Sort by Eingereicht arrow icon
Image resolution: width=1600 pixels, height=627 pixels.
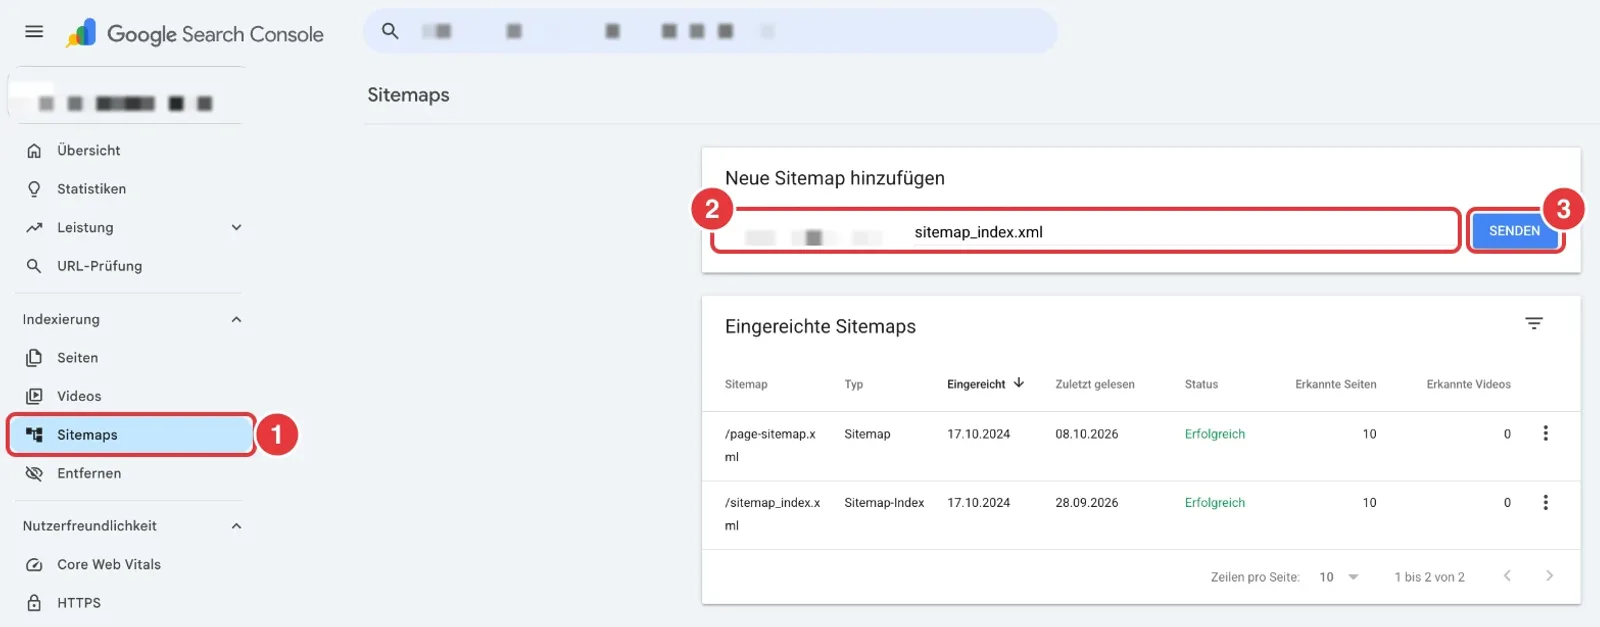pos(1019,383)
